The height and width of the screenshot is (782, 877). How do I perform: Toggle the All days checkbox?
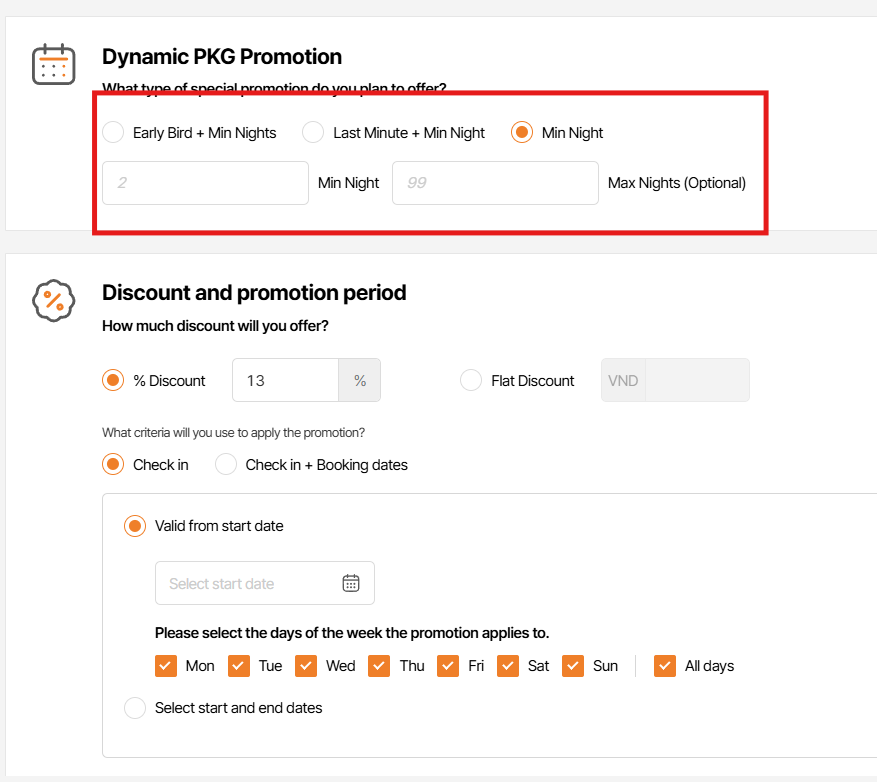point(665,666)
